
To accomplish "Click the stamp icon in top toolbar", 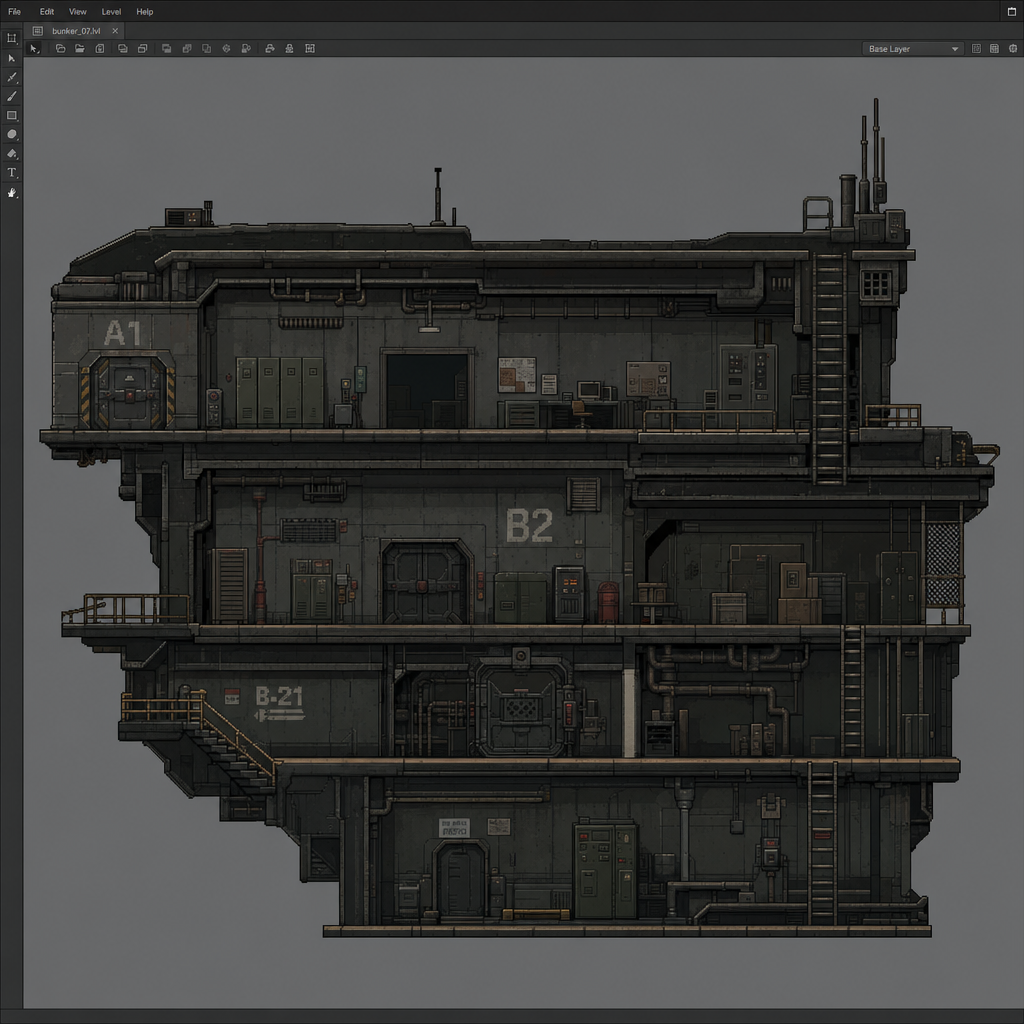I will tap(289, 48).
